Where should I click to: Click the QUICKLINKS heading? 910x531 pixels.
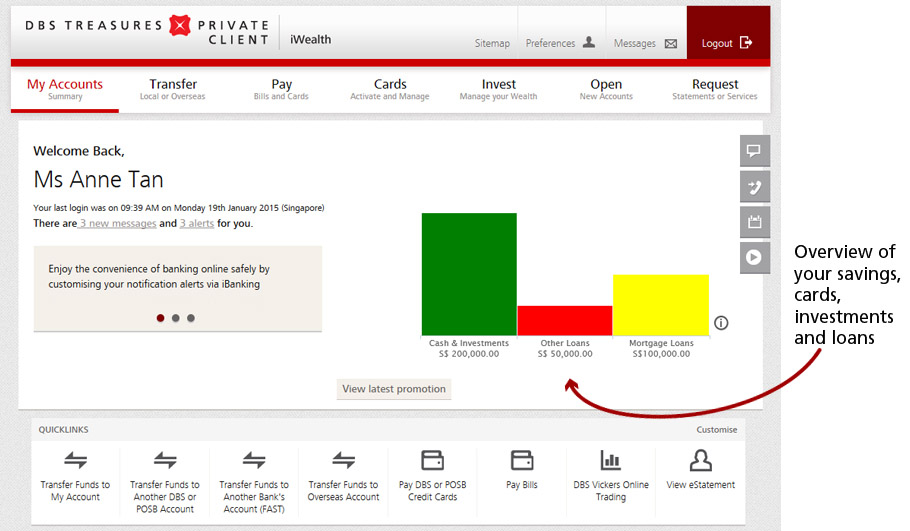pos(63,429)
